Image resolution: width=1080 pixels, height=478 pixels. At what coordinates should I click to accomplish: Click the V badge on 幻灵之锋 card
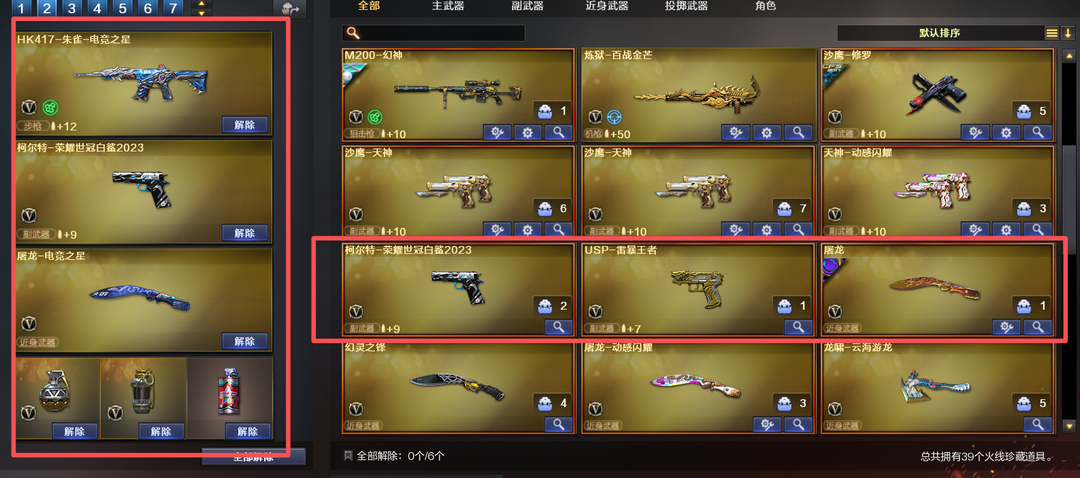coord(355,408)
